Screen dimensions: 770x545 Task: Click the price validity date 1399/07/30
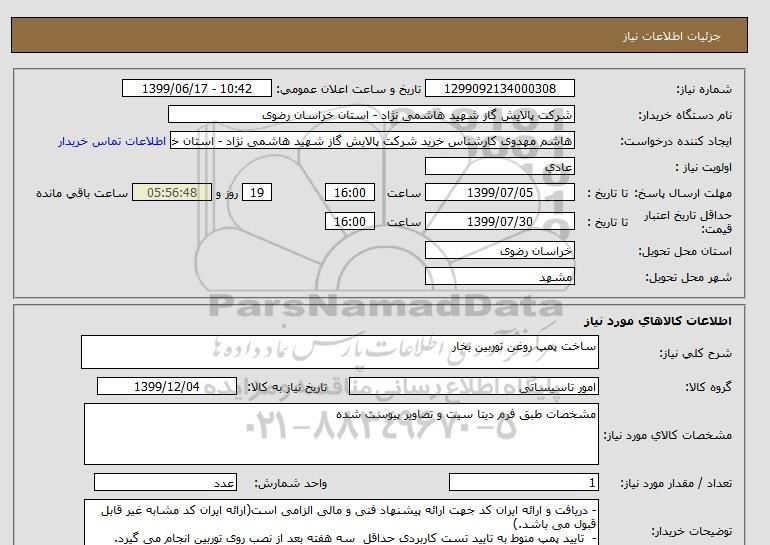tap(500, 221)
